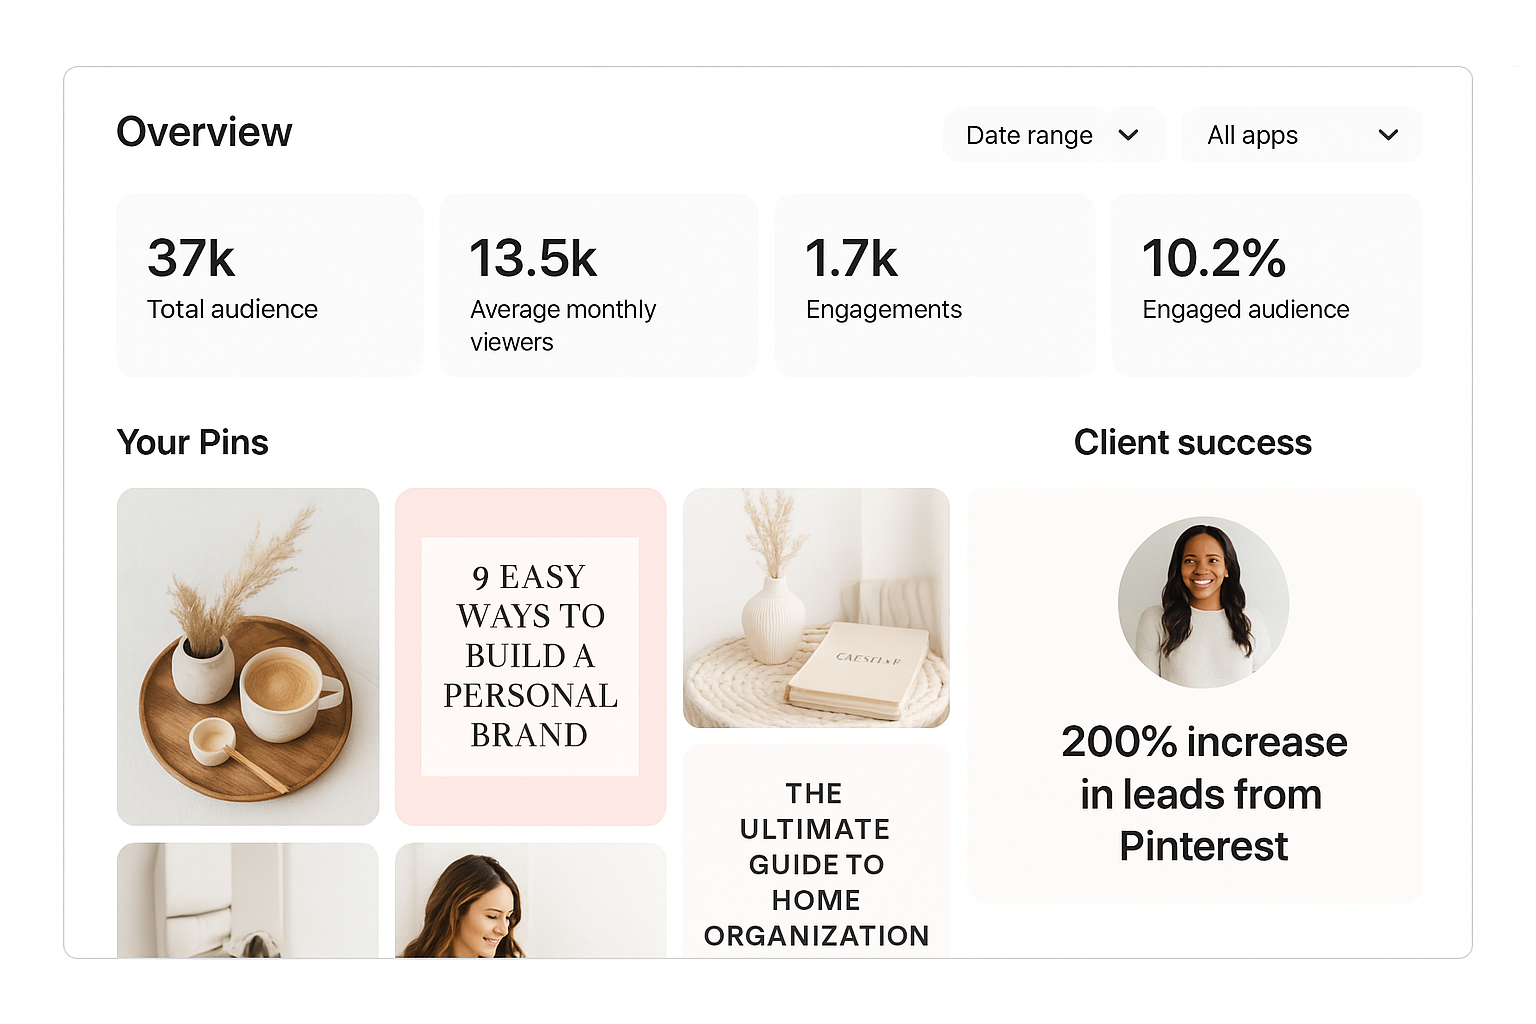The height and width of the screenshot is (1024, 1536).
Task: Select the 1.7k Engagements stat card
Action: (934, 285)
